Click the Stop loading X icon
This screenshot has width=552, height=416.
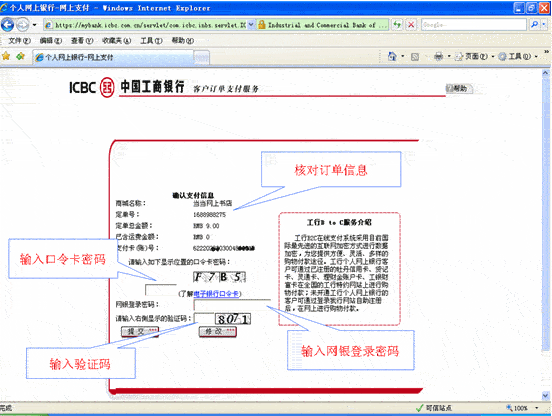point(411,25)
